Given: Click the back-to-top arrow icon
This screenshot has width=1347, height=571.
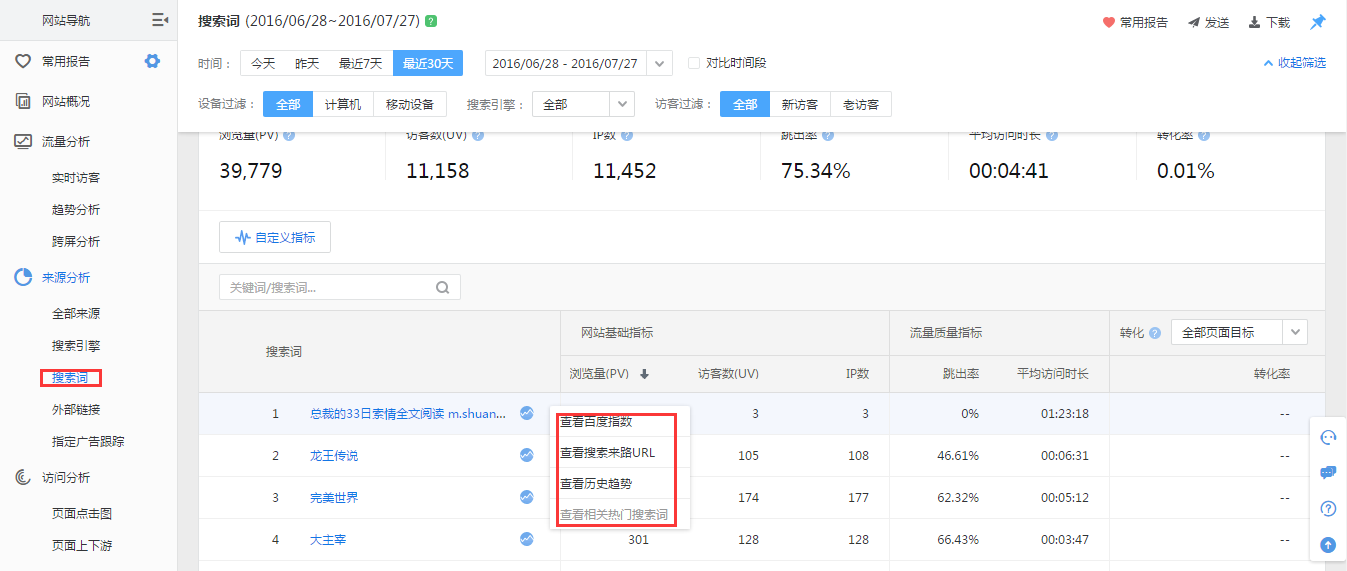Looking at the screenshot, I should [1328, 545].
